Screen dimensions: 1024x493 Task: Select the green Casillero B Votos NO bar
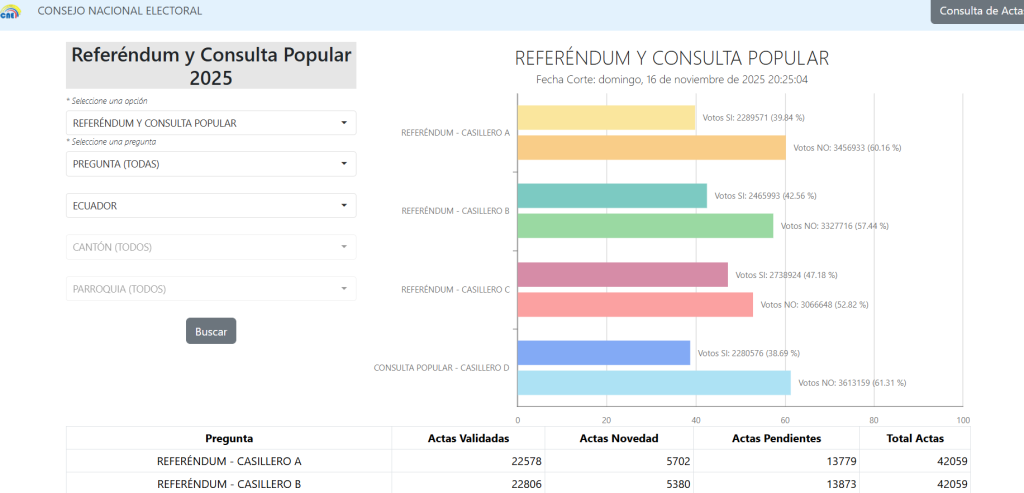tap(645, 226)
